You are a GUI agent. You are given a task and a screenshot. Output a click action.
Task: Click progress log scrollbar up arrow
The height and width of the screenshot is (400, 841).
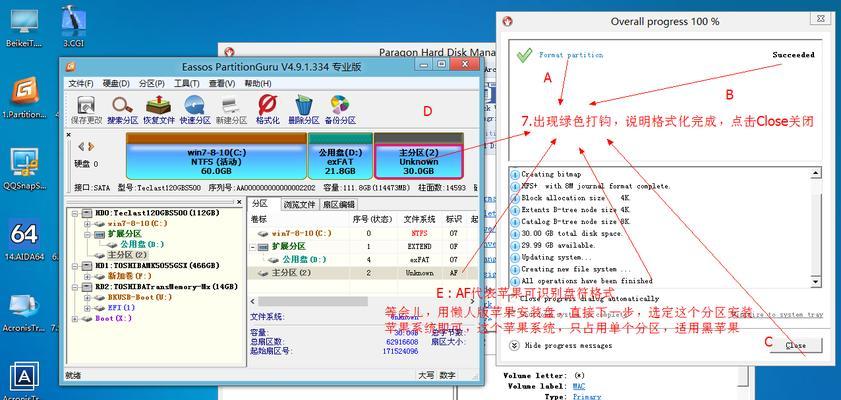click(x=815, y=173)
